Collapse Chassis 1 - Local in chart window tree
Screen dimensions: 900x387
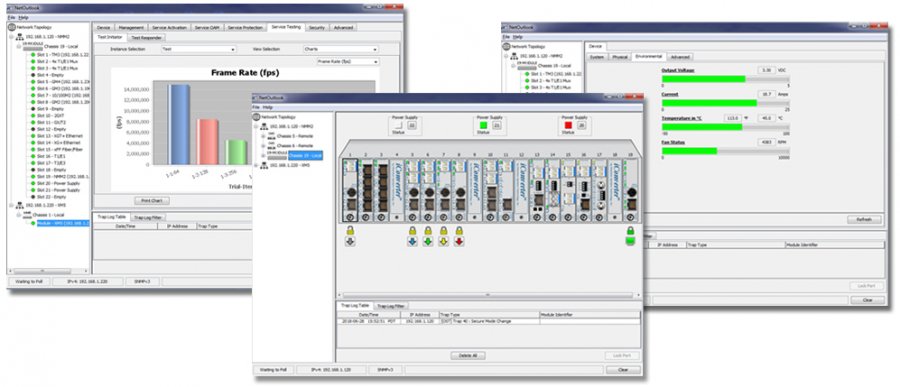coord(19,215)
